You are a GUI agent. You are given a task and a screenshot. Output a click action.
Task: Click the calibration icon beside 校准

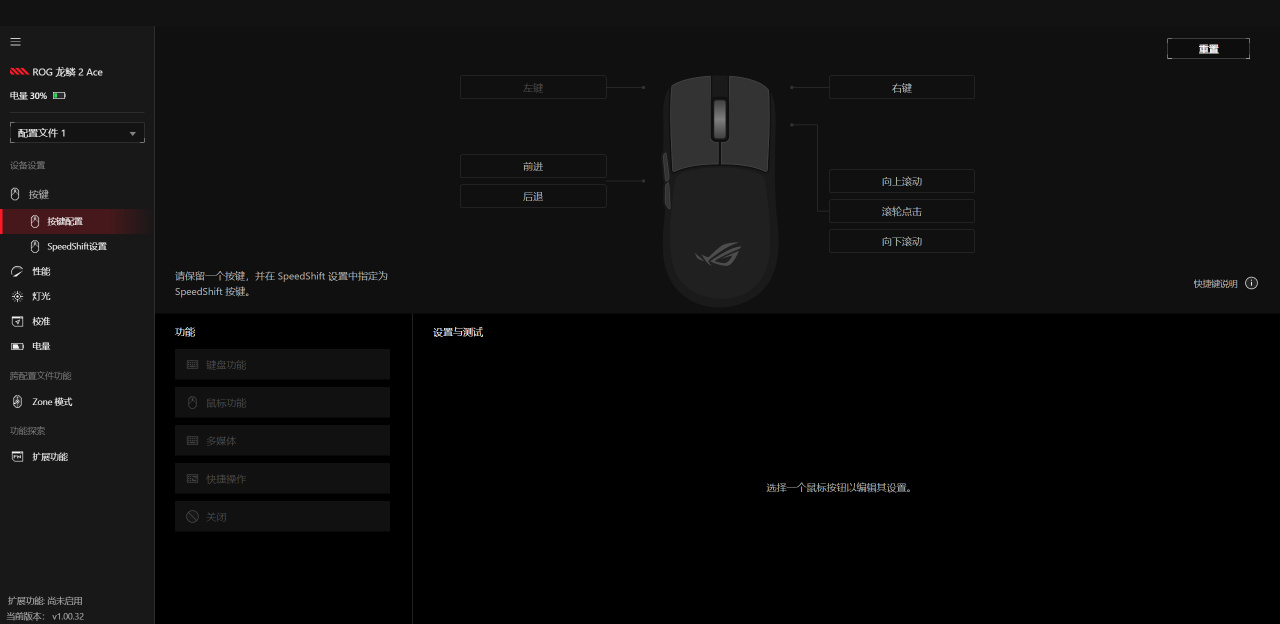pyautogui.click(x=16, y=321)
